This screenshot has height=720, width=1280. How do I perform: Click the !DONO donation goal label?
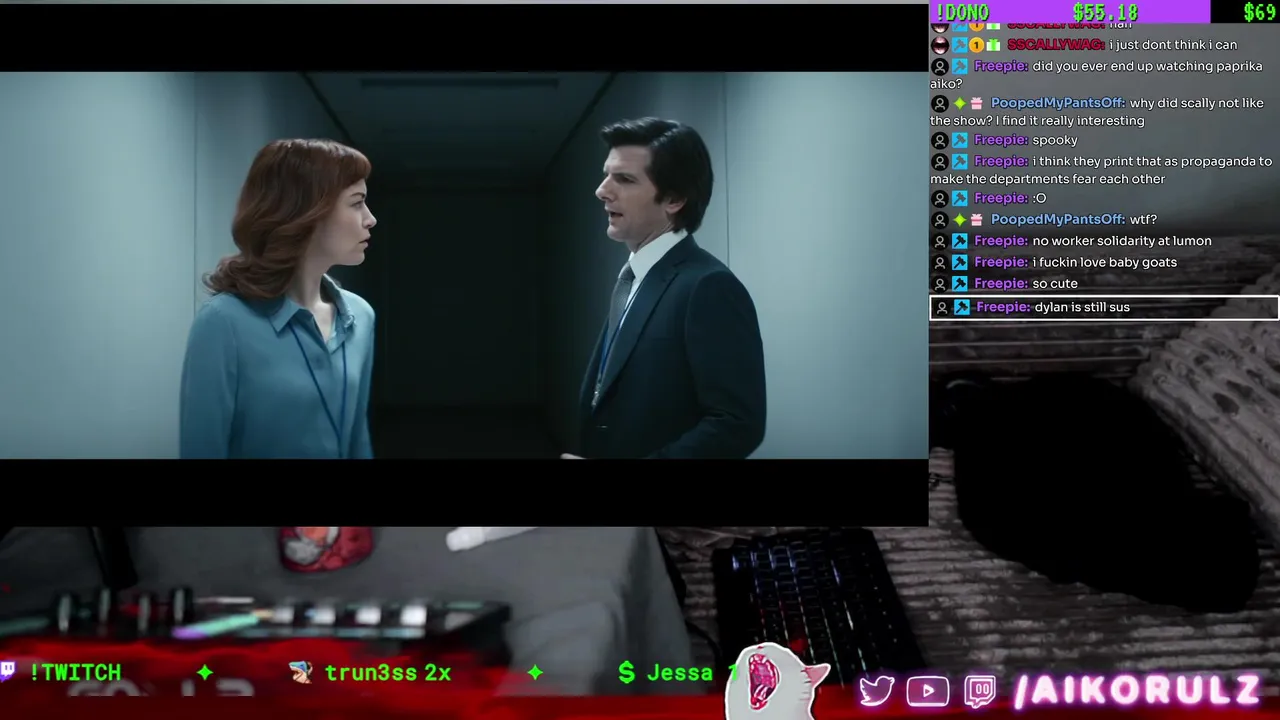click(961, 12)
